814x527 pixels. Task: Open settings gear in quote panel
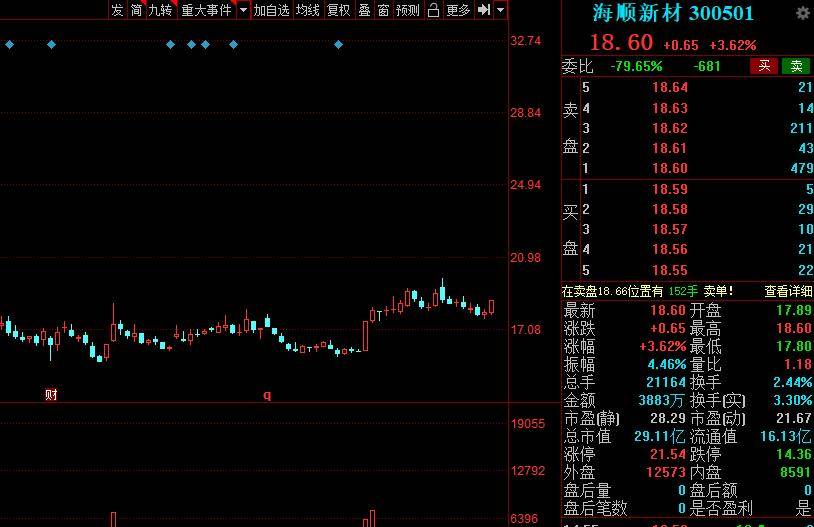click(x=803, y=13)
